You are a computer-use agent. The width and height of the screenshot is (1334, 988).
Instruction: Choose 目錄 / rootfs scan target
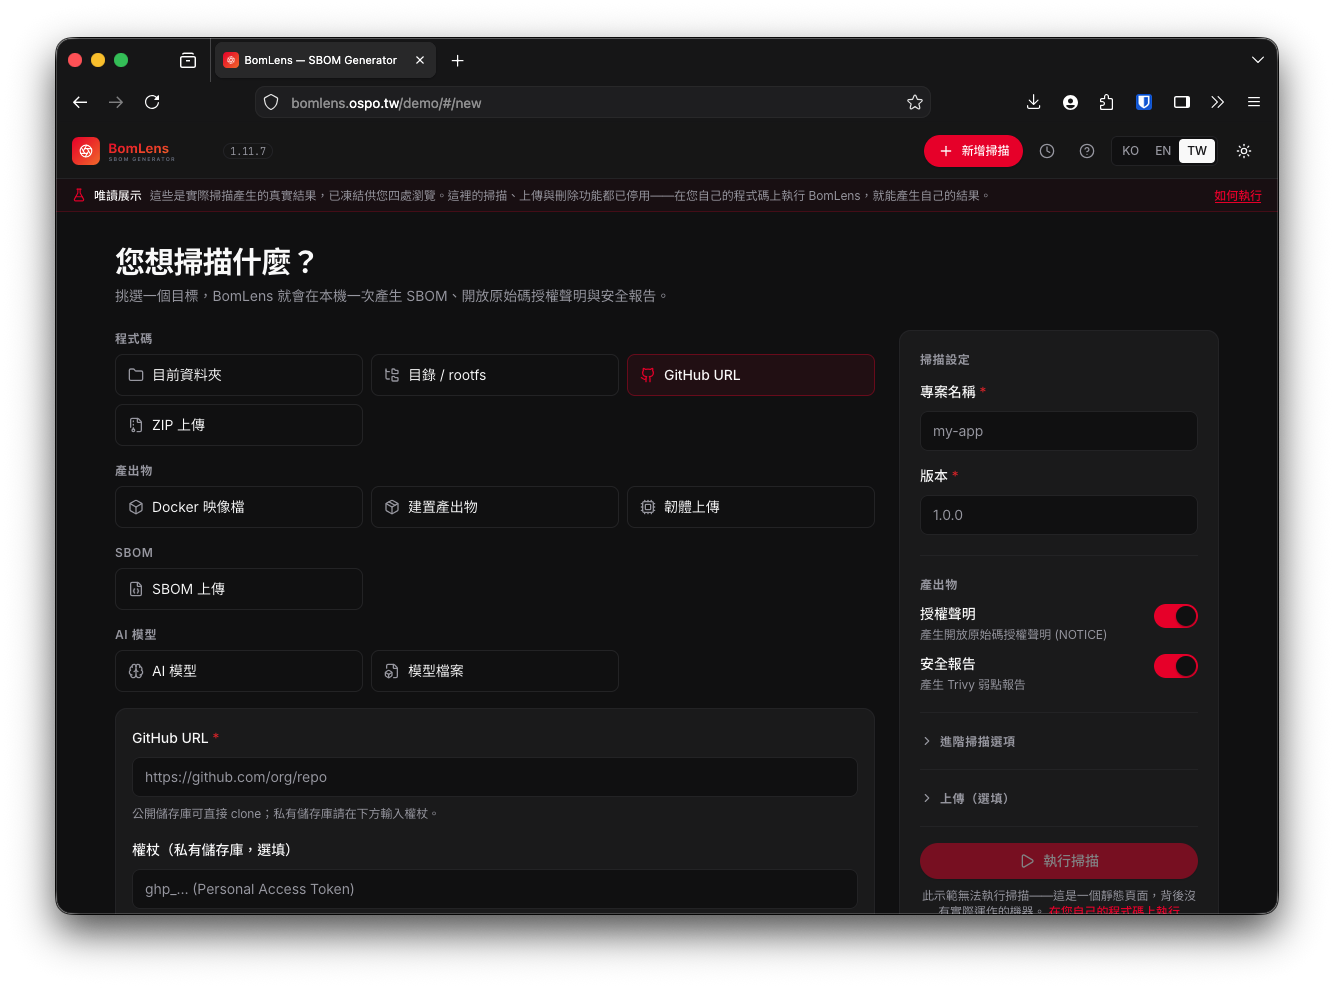pos(495,375)
